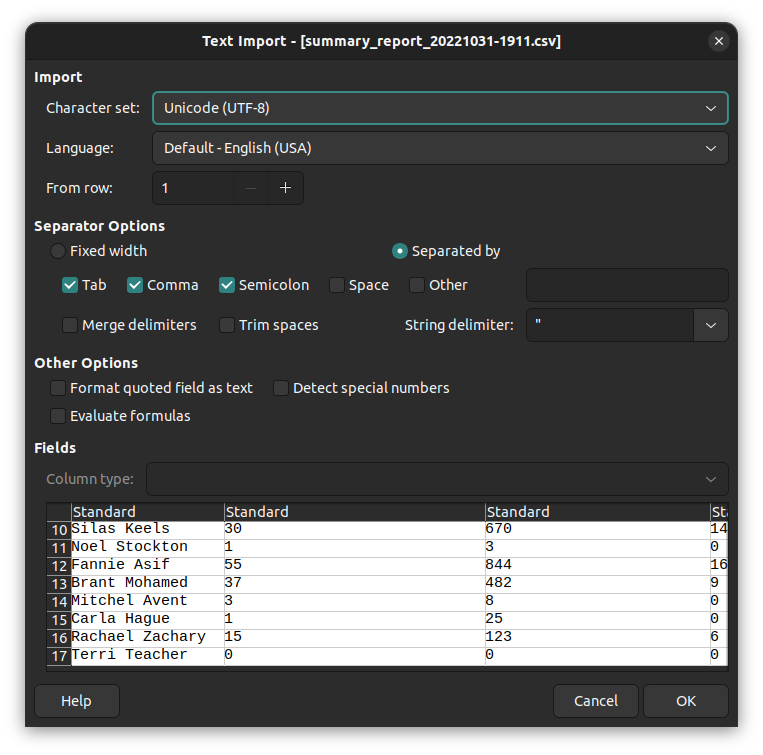
Task: Click the Noel Stockton cell
Action: (x=147, y=547)
